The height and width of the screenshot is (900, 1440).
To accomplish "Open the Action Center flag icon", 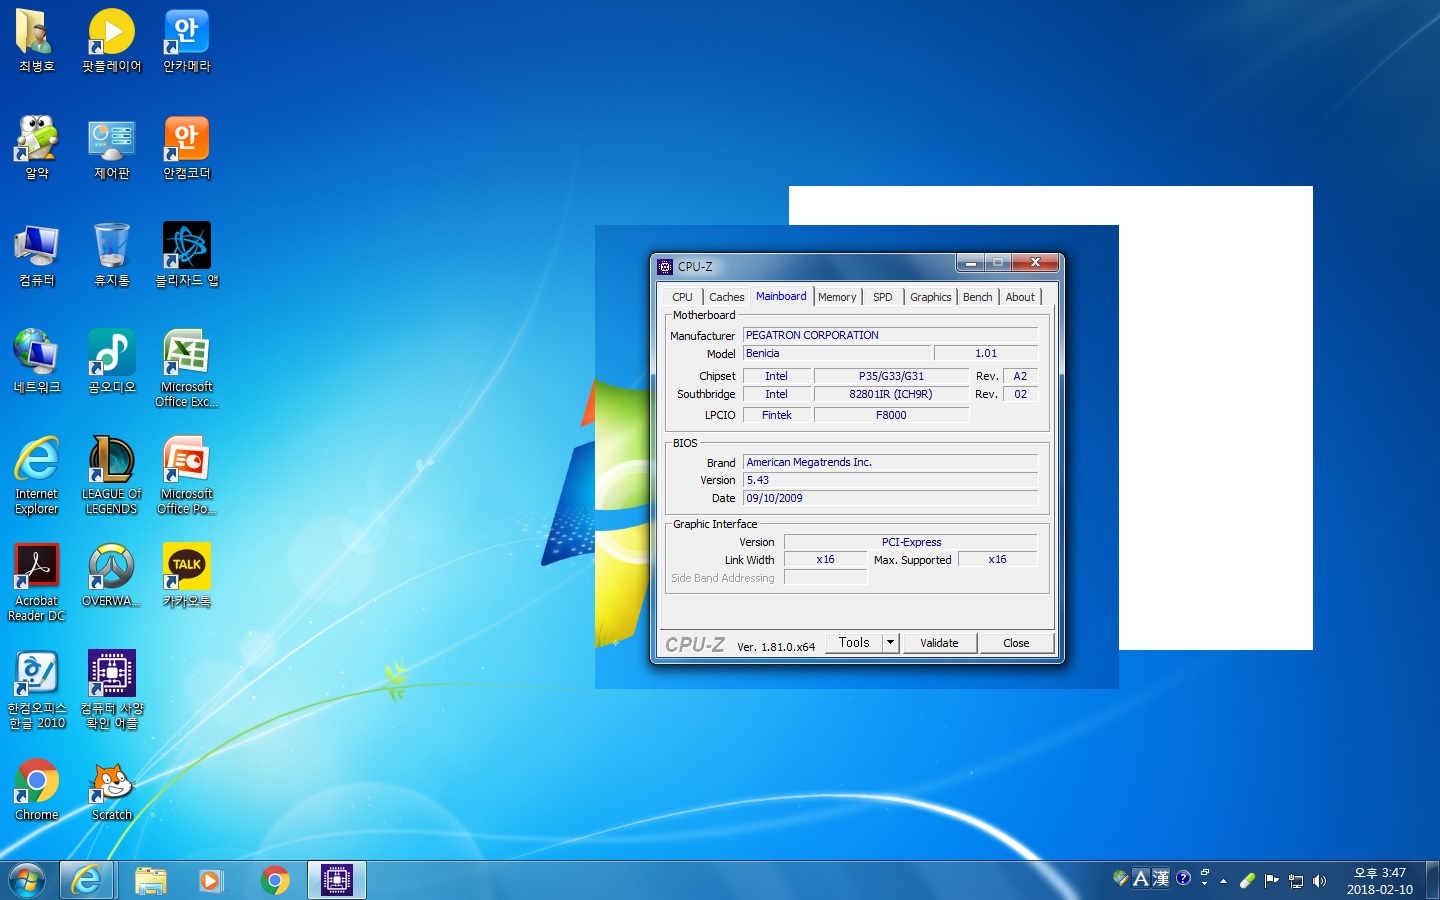I will tap(1271, 881).
